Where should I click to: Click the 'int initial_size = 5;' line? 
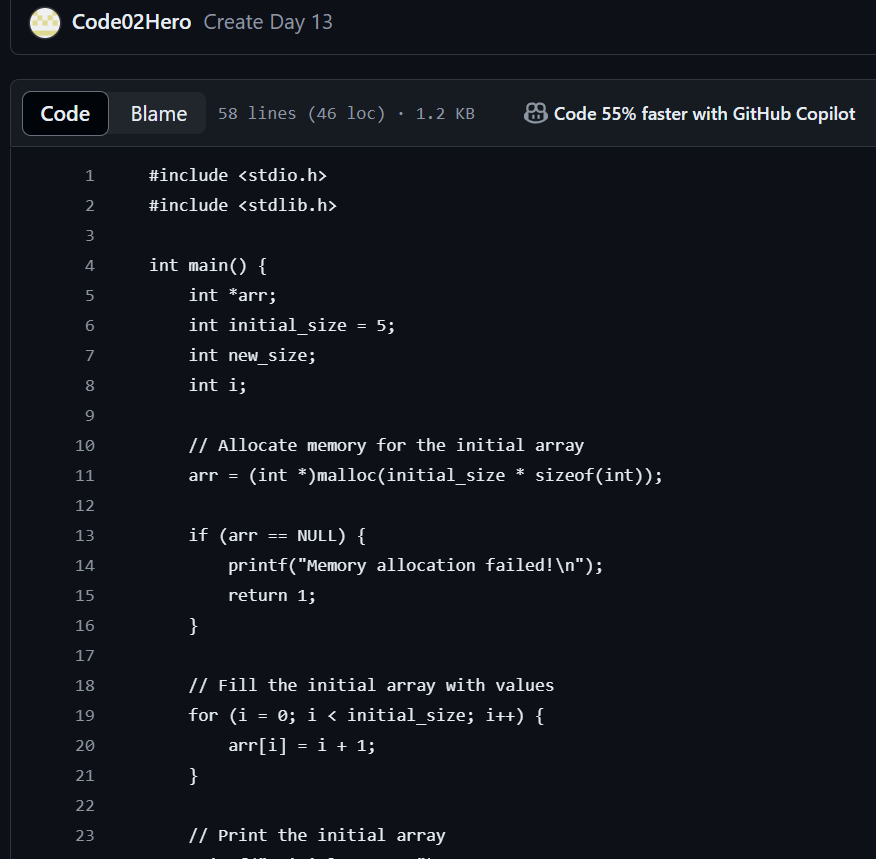(x=292, y=325)
